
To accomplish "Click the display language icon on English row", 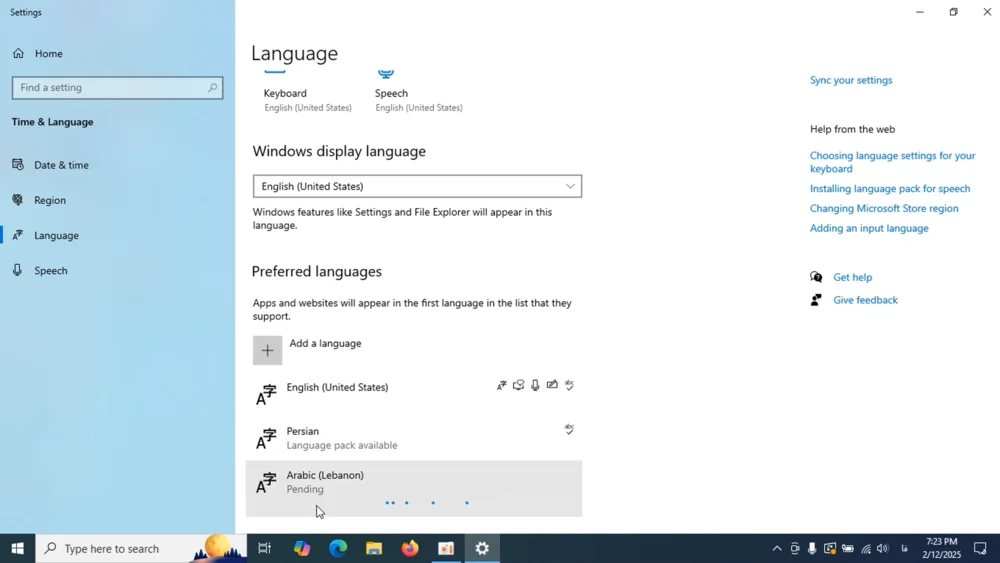I will 502,385.
